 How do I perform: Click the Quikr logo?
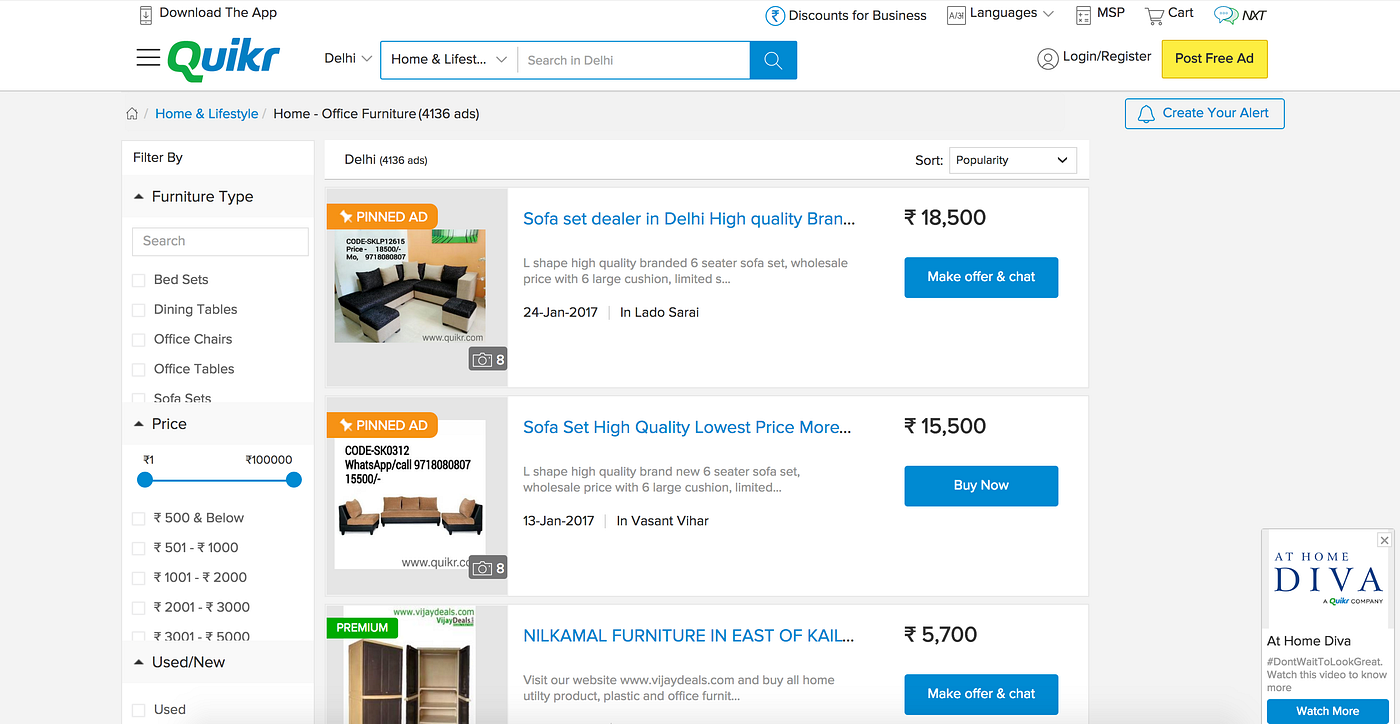(224, 59)
